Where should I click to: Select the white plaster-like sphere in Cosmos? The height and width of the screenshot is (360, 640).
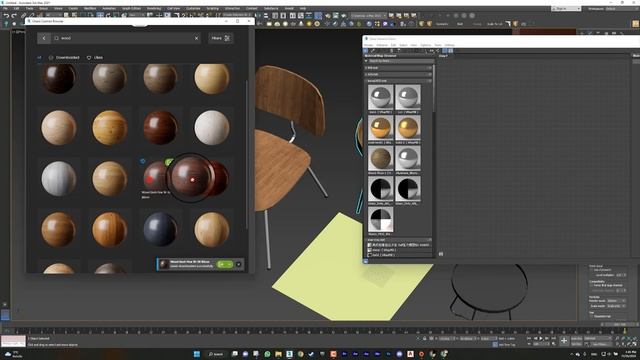(211, 128)
